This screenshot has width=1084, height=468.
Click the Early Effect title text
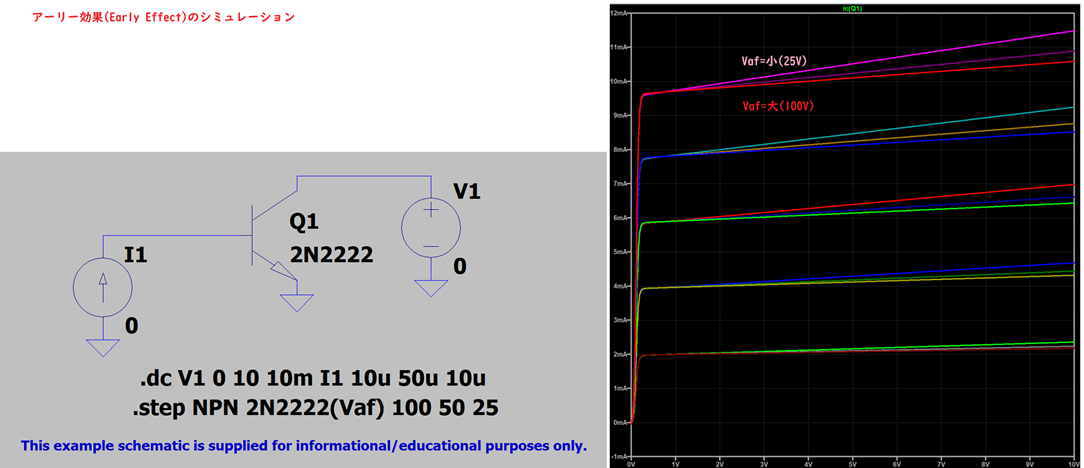point(164,18)
